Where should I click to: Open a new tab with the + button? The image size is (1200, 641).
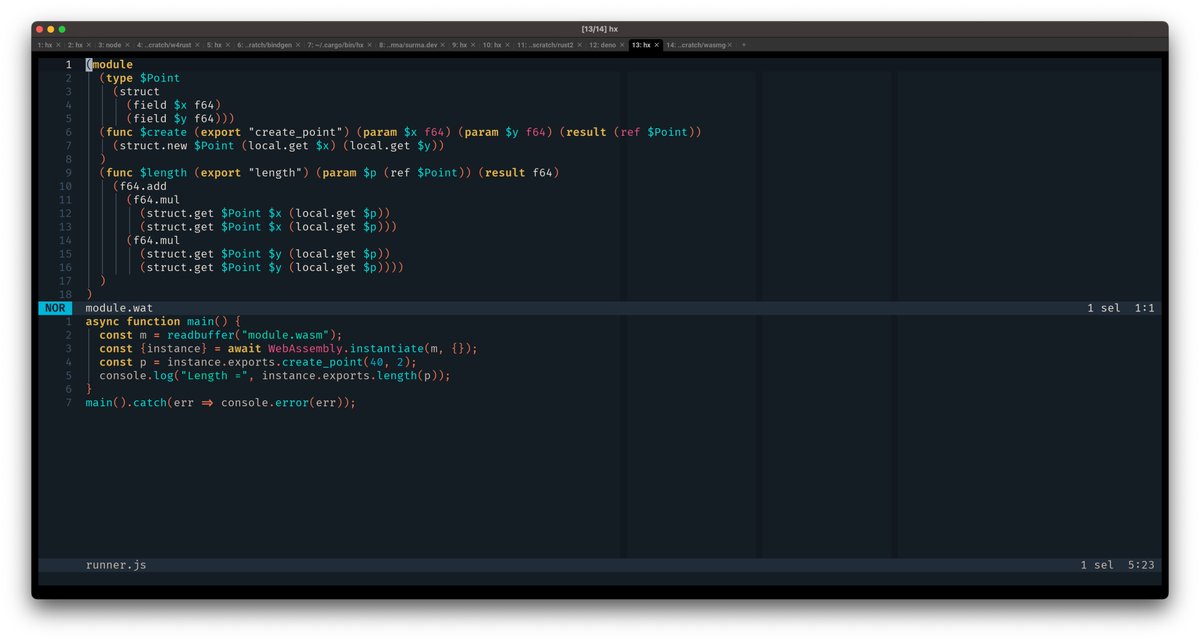[743, 44]
